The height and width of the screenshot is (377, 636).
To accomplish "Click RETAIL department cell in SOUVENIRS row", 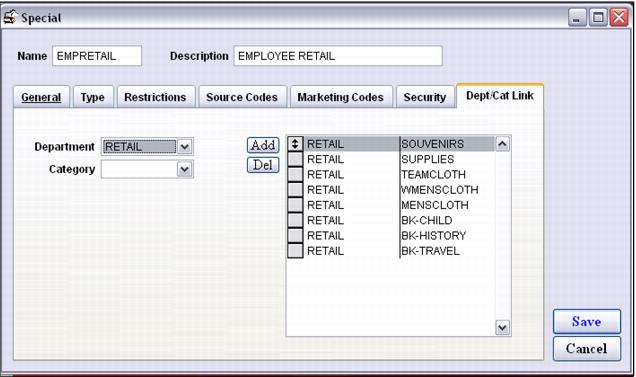I will point(352,144).
